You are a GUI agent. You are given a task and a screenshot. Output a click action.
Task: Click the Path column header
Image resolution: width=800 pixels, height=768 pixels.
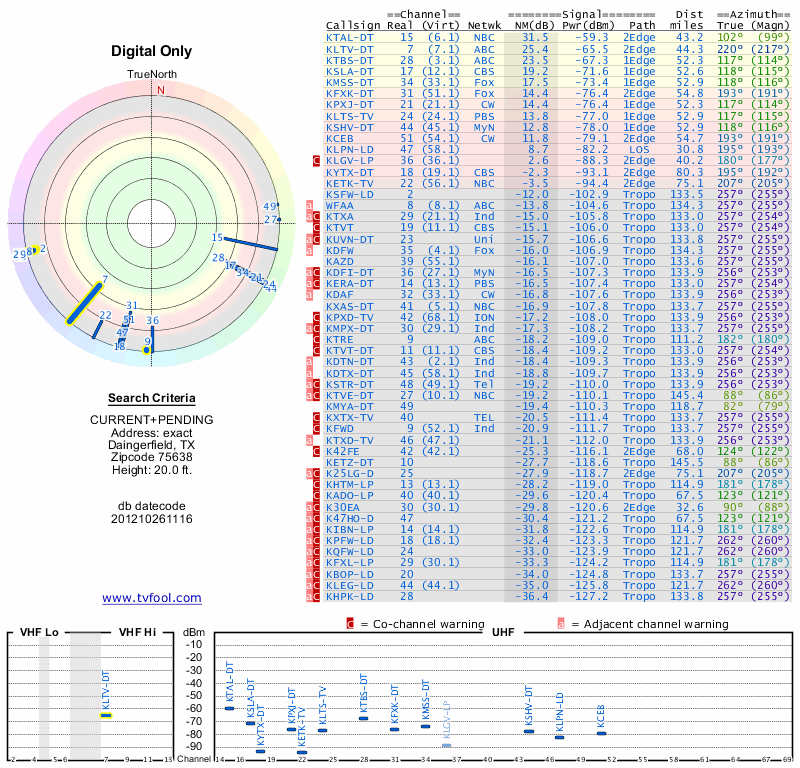tap(642, 26)
